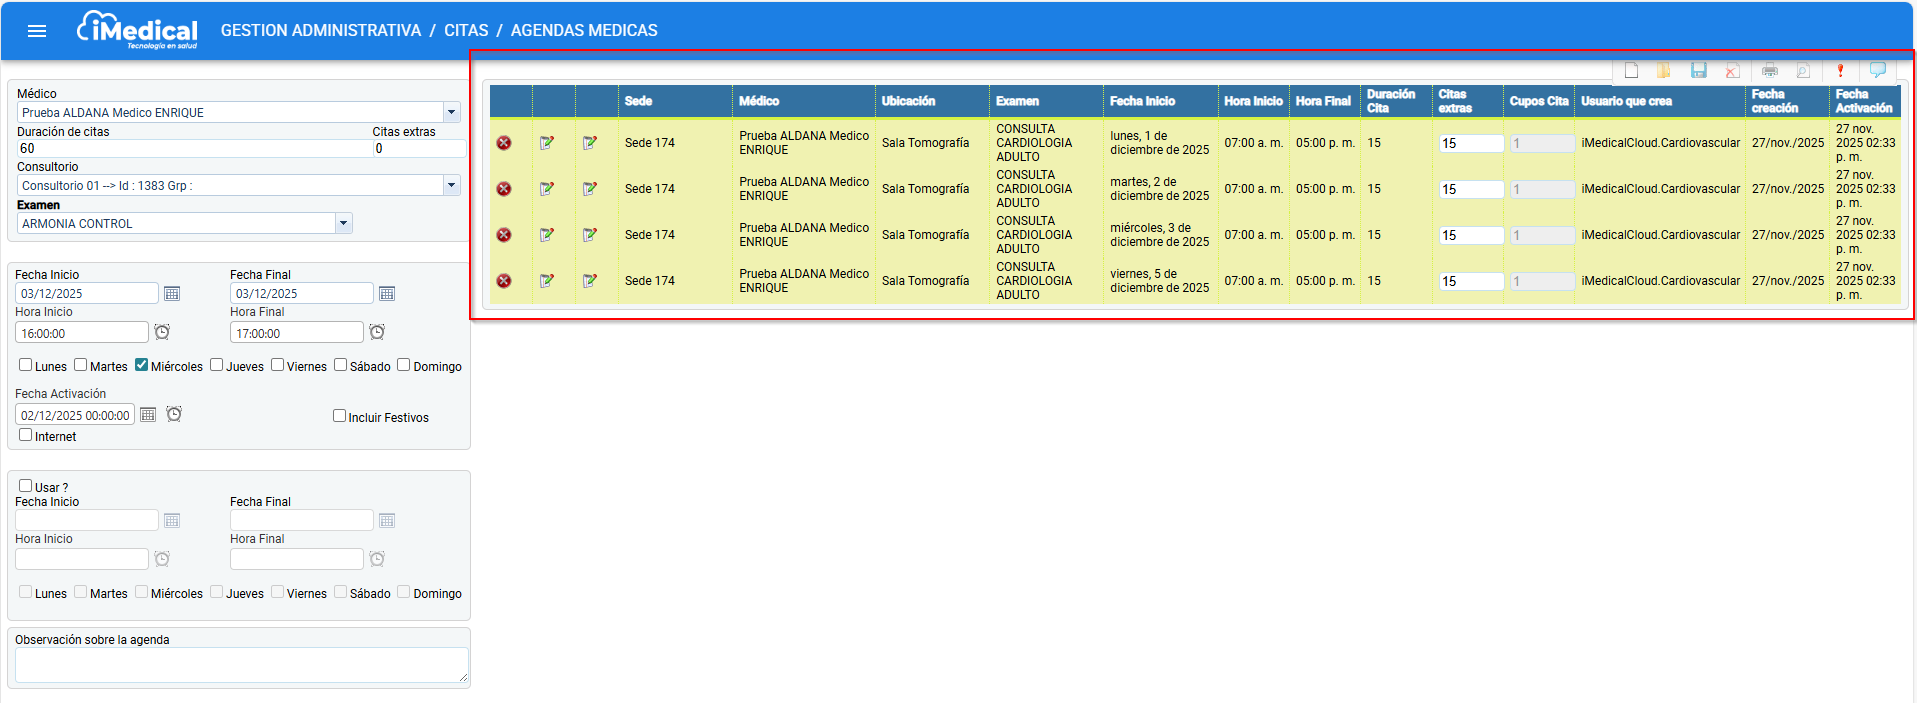1917x703 pixels.
Task: Delete the lunes 1 de diciembre agenda row
Action: pos(504,143)
